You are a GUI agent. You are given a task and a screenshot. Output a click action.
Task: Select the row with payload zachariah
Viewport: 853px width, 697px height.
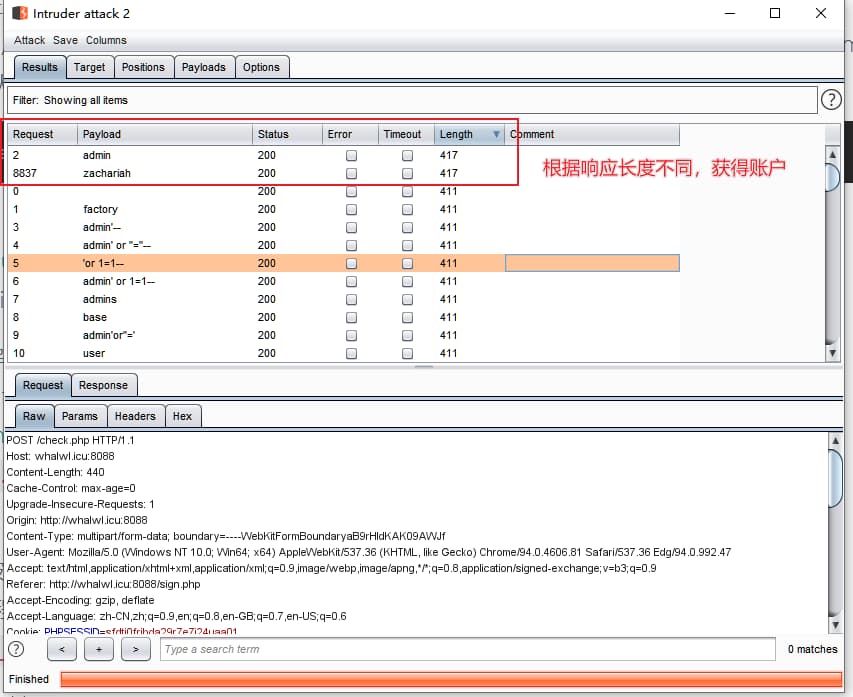[343, 174]
